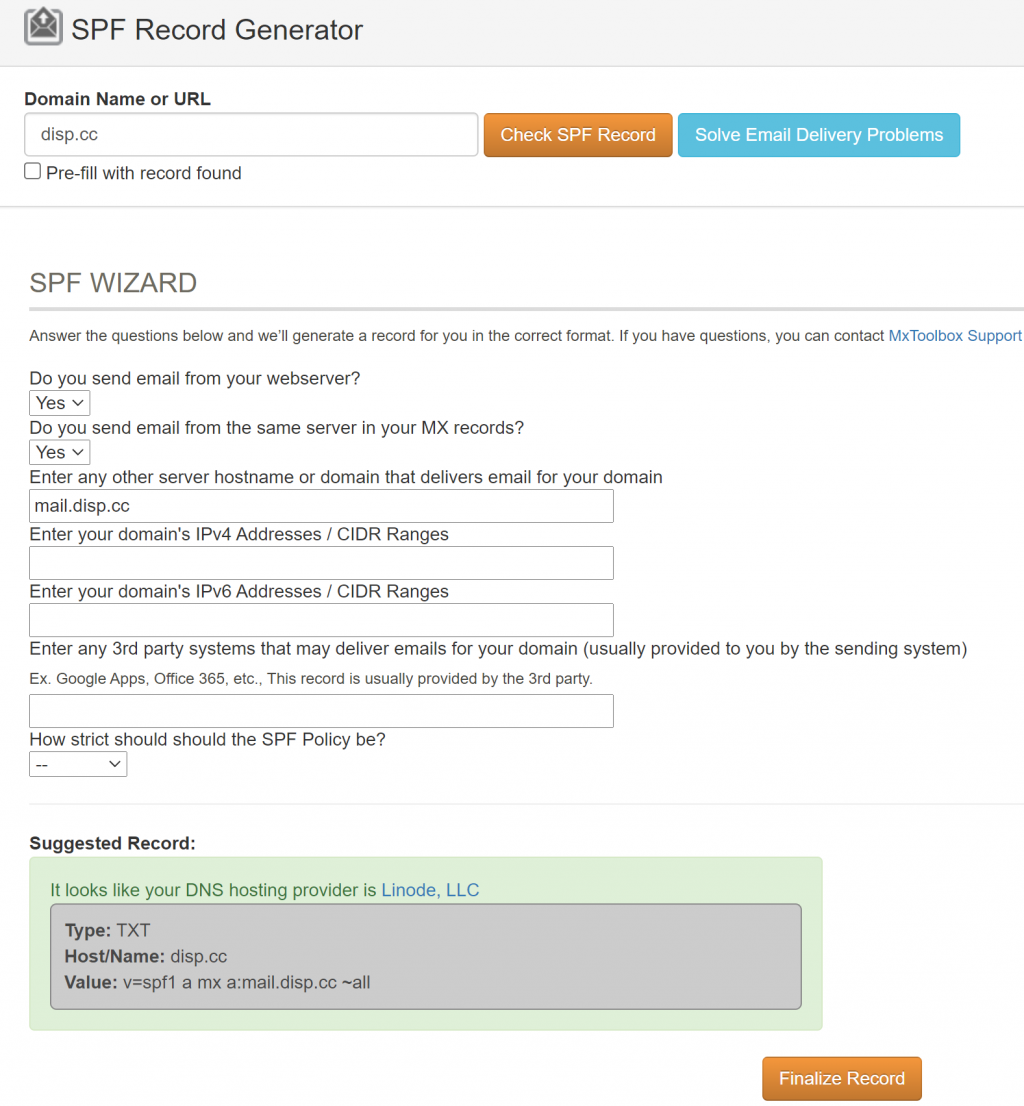
Task: Open the webserver email Yes dropdown
Action: pos(60,403)
